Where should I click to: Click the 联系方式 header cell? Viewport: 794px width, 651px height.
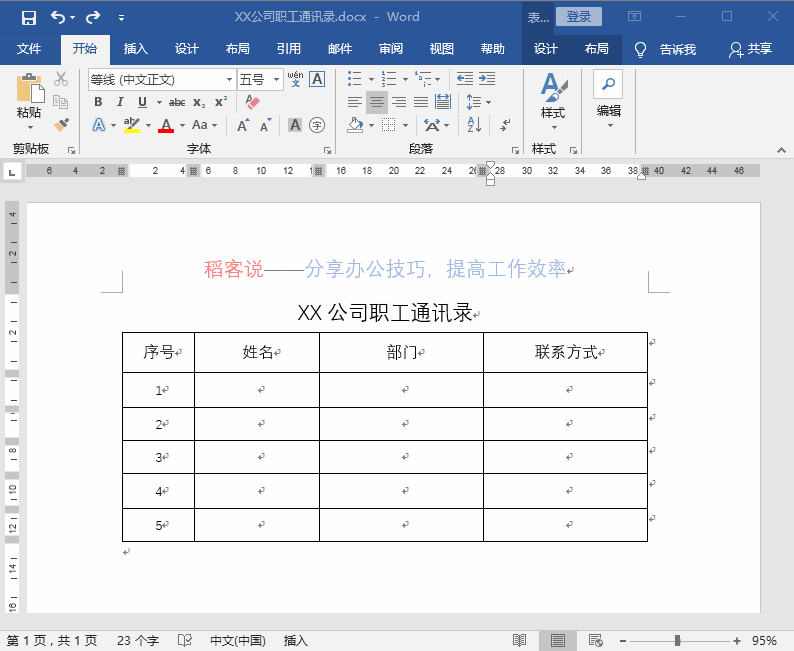pyautogui.click(x=566, y=352)
